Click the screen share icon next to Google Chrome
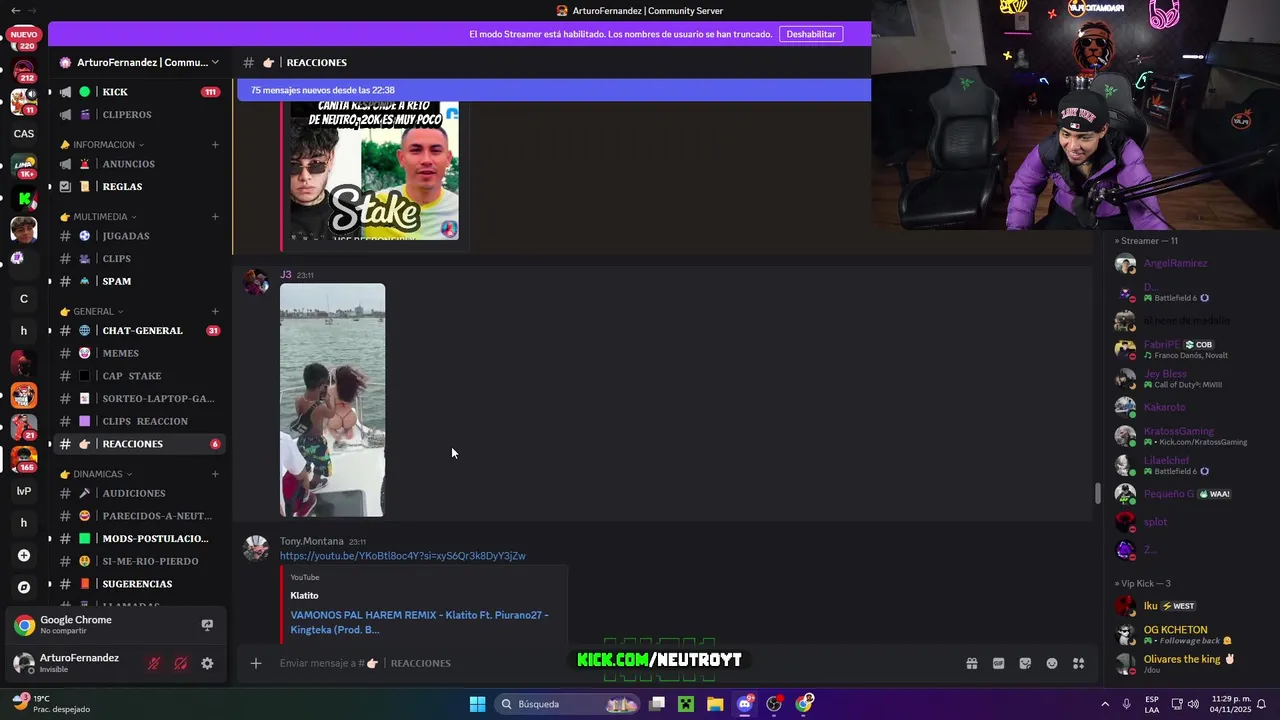The image size is (1280, 720). point(207,625)
